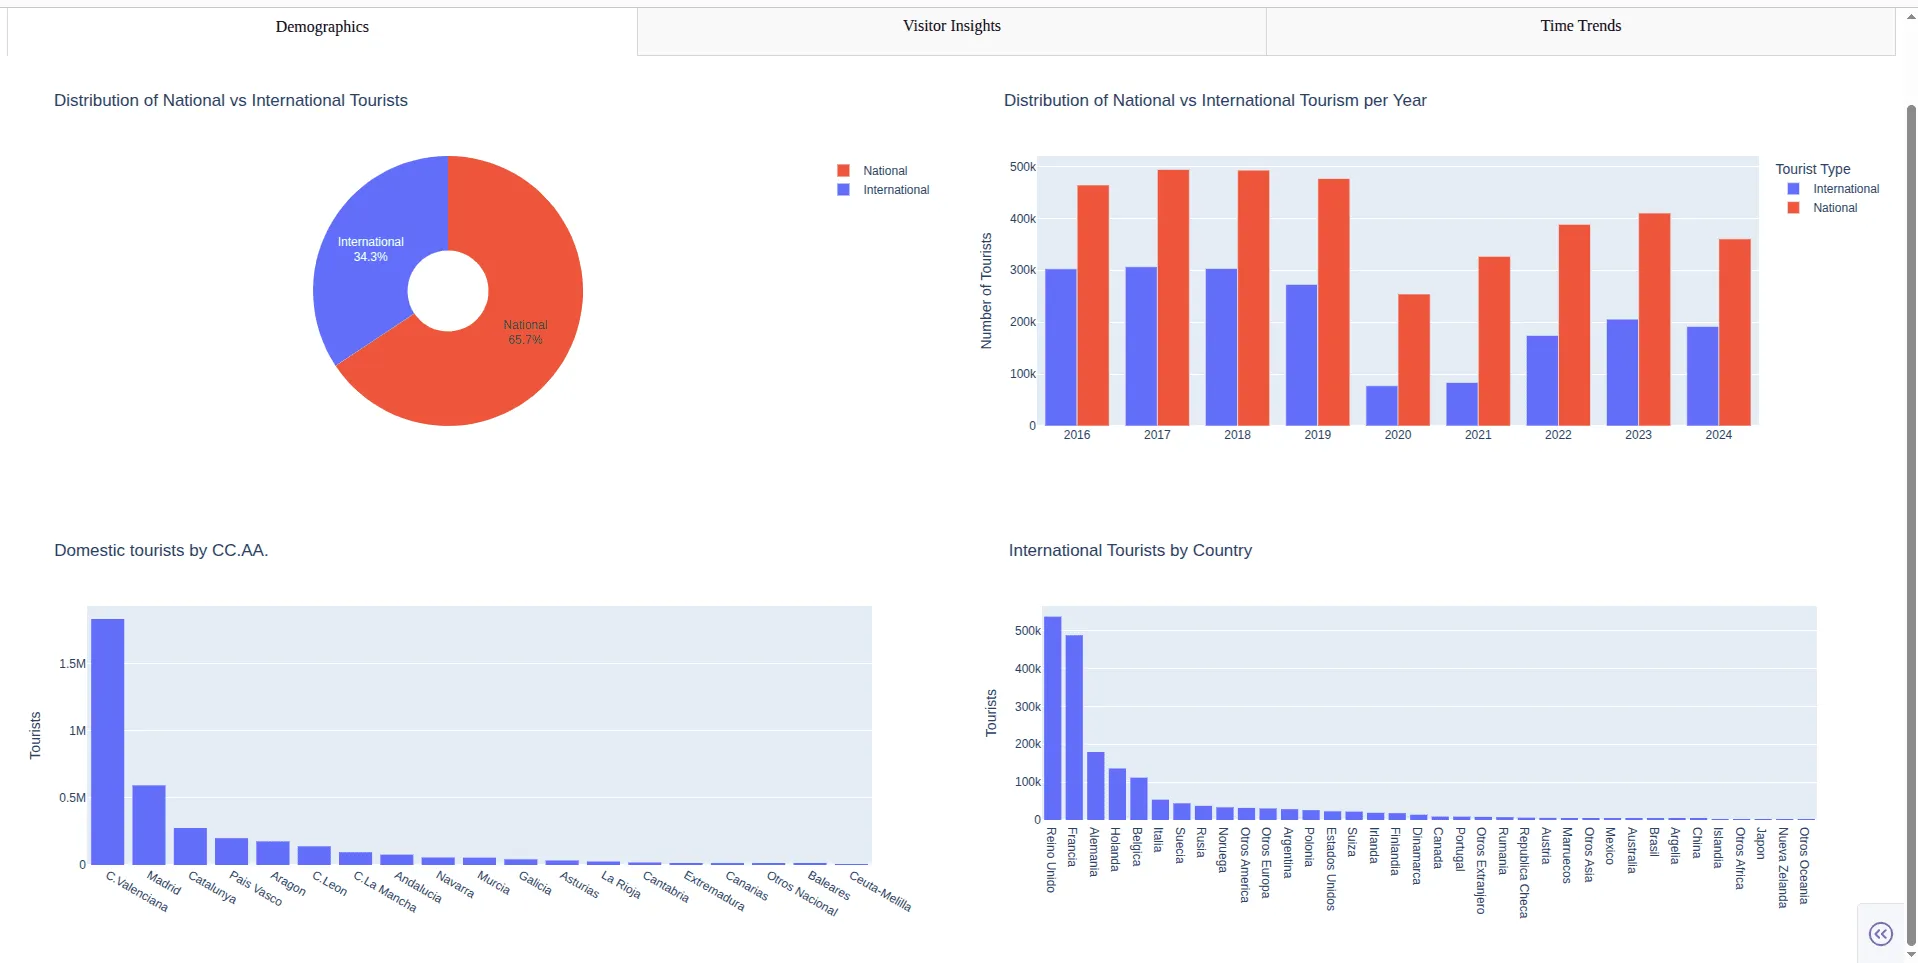Click 'International Tourists by Country' chart title
The height and width of the screenshot is (963, 1918).
1130,550
